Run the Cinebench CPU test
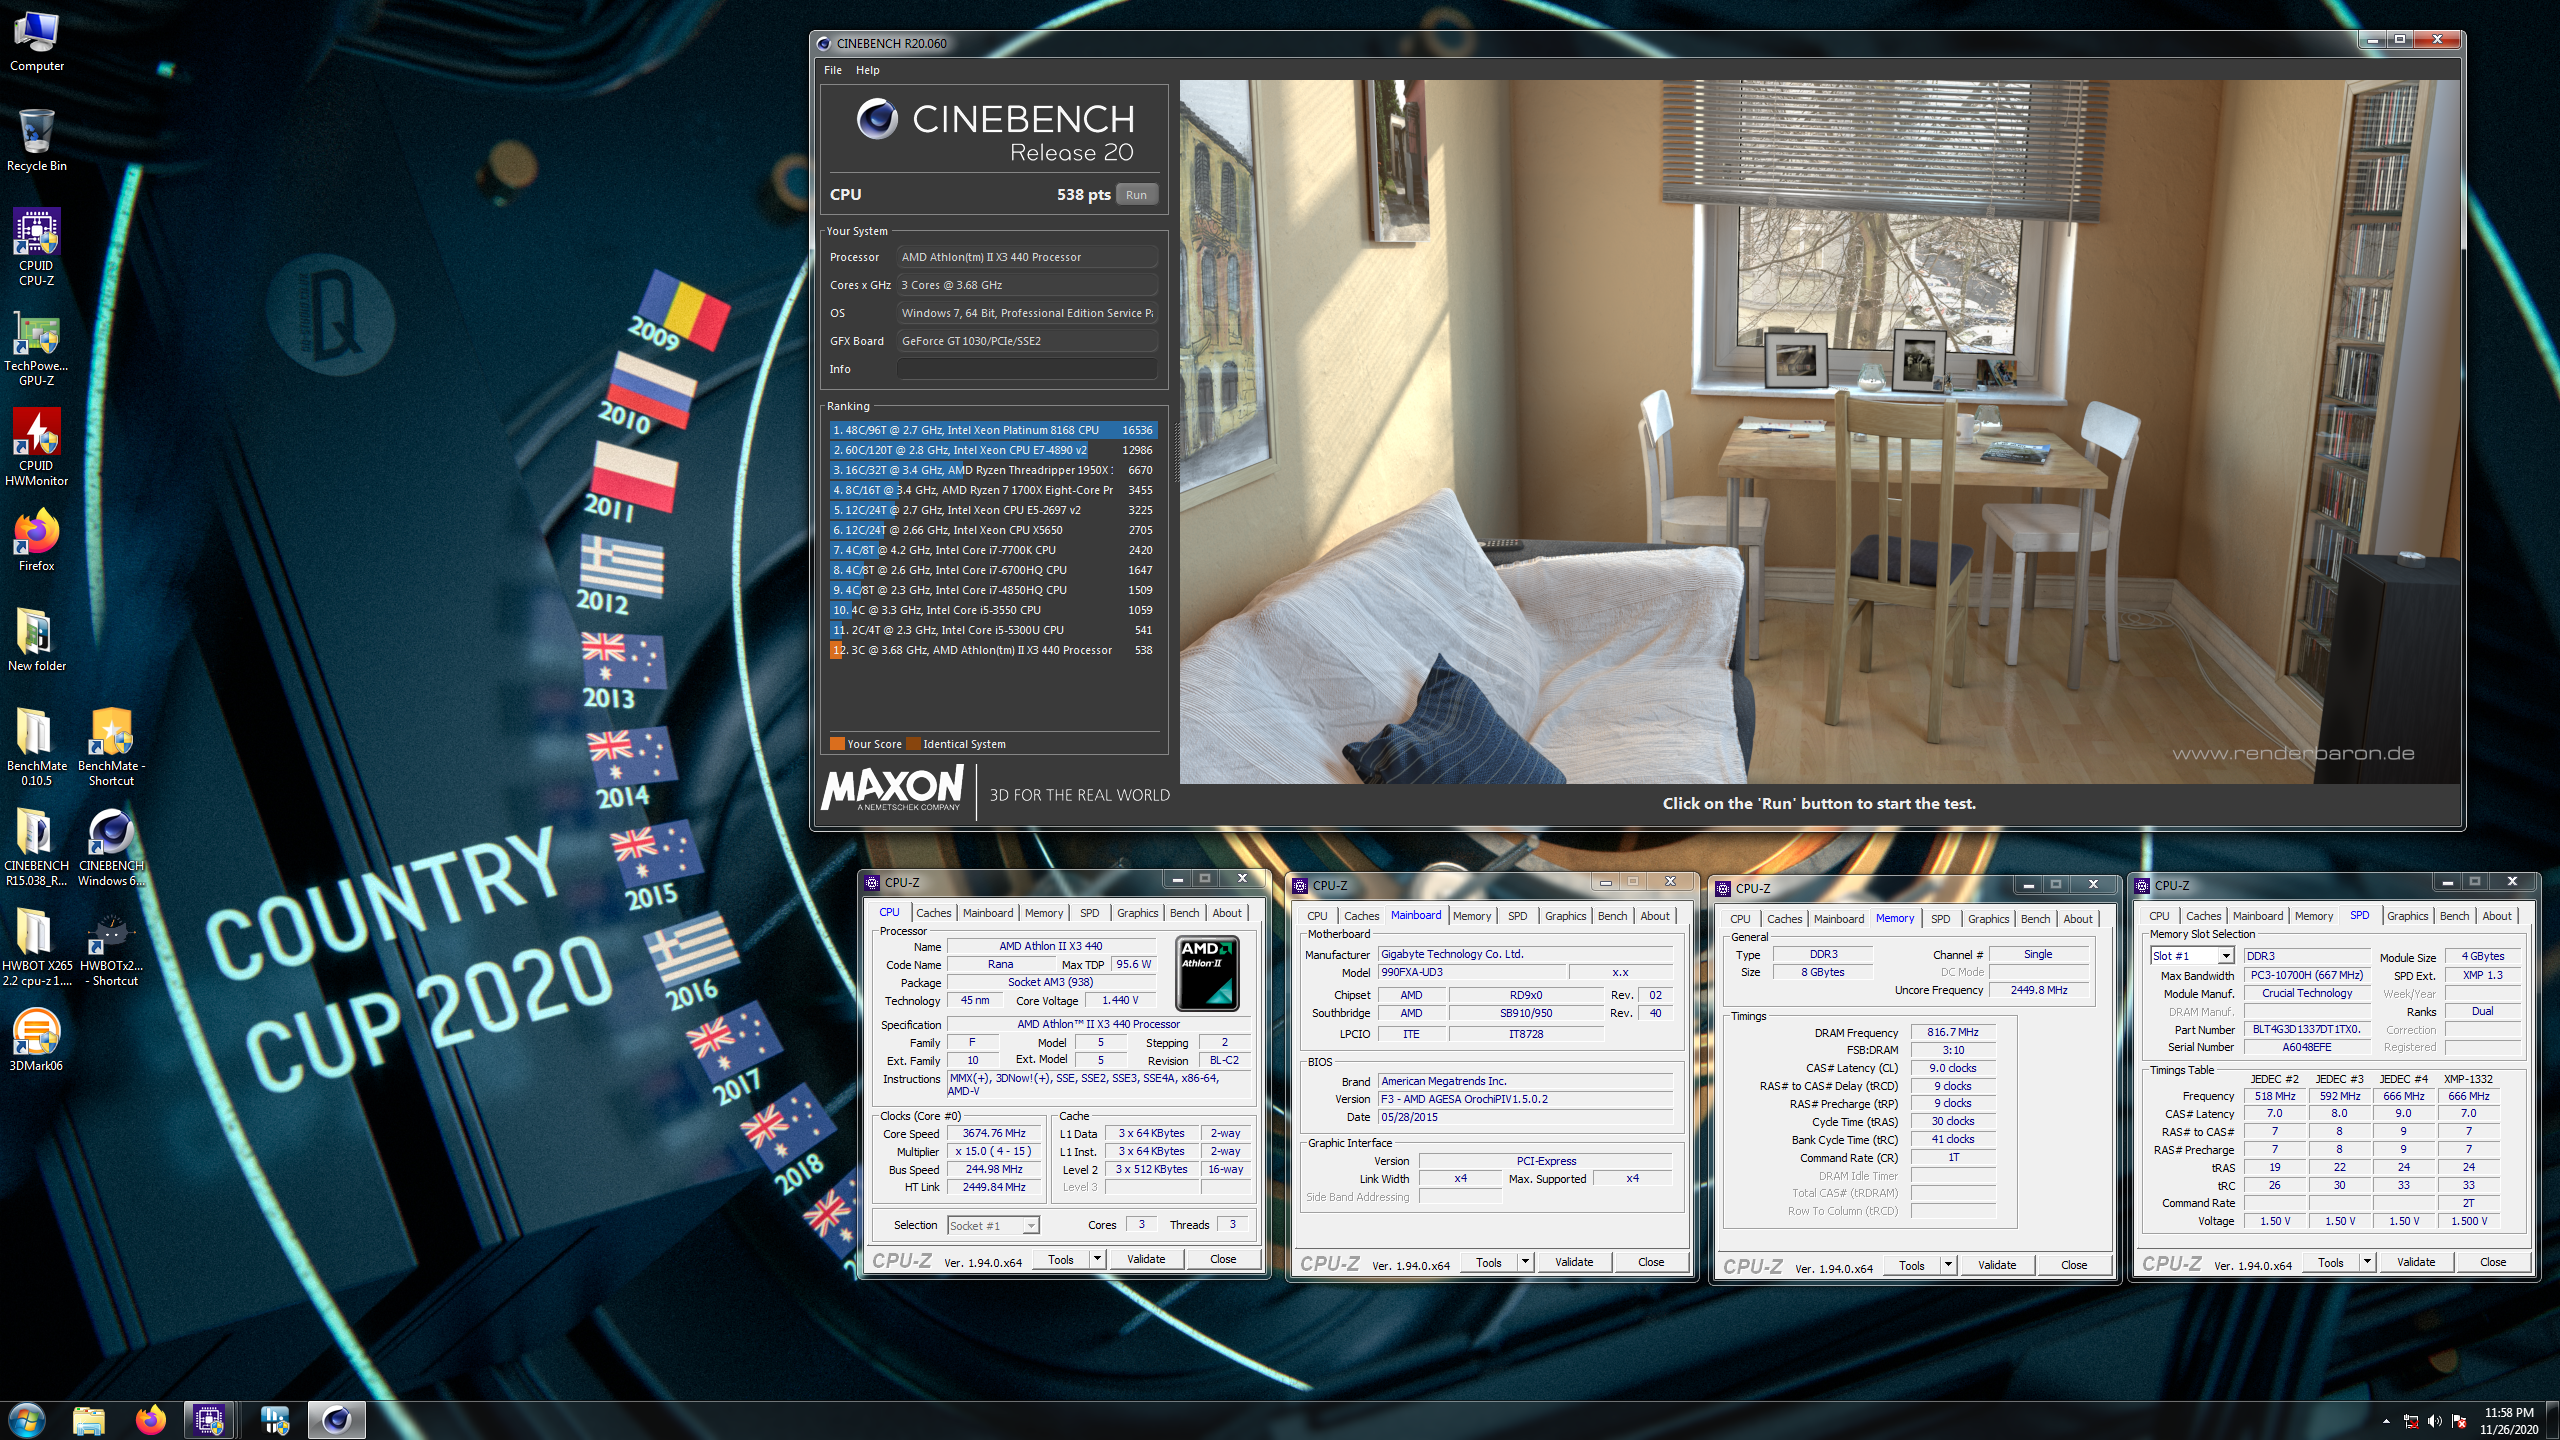The height and width of the screenshot is (1440, 2560). coord(1136,195)
